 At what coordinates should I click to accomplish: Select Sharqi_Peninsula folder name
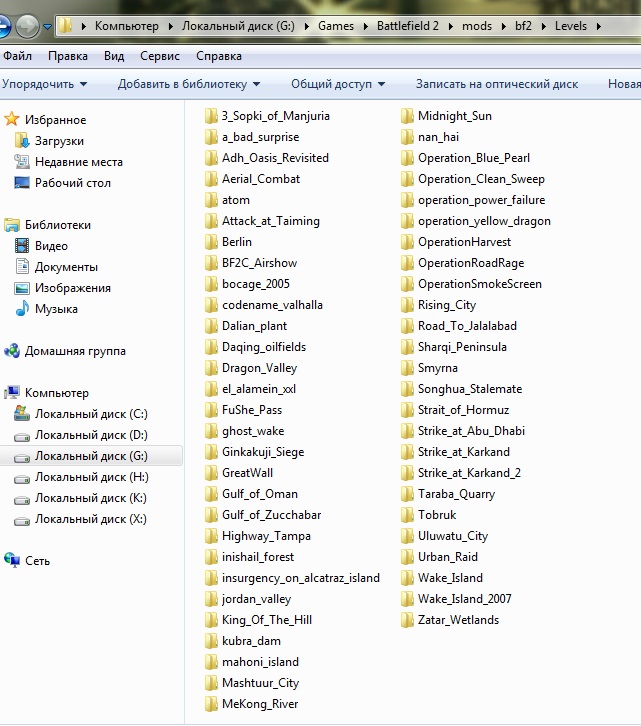pos(462,347)
